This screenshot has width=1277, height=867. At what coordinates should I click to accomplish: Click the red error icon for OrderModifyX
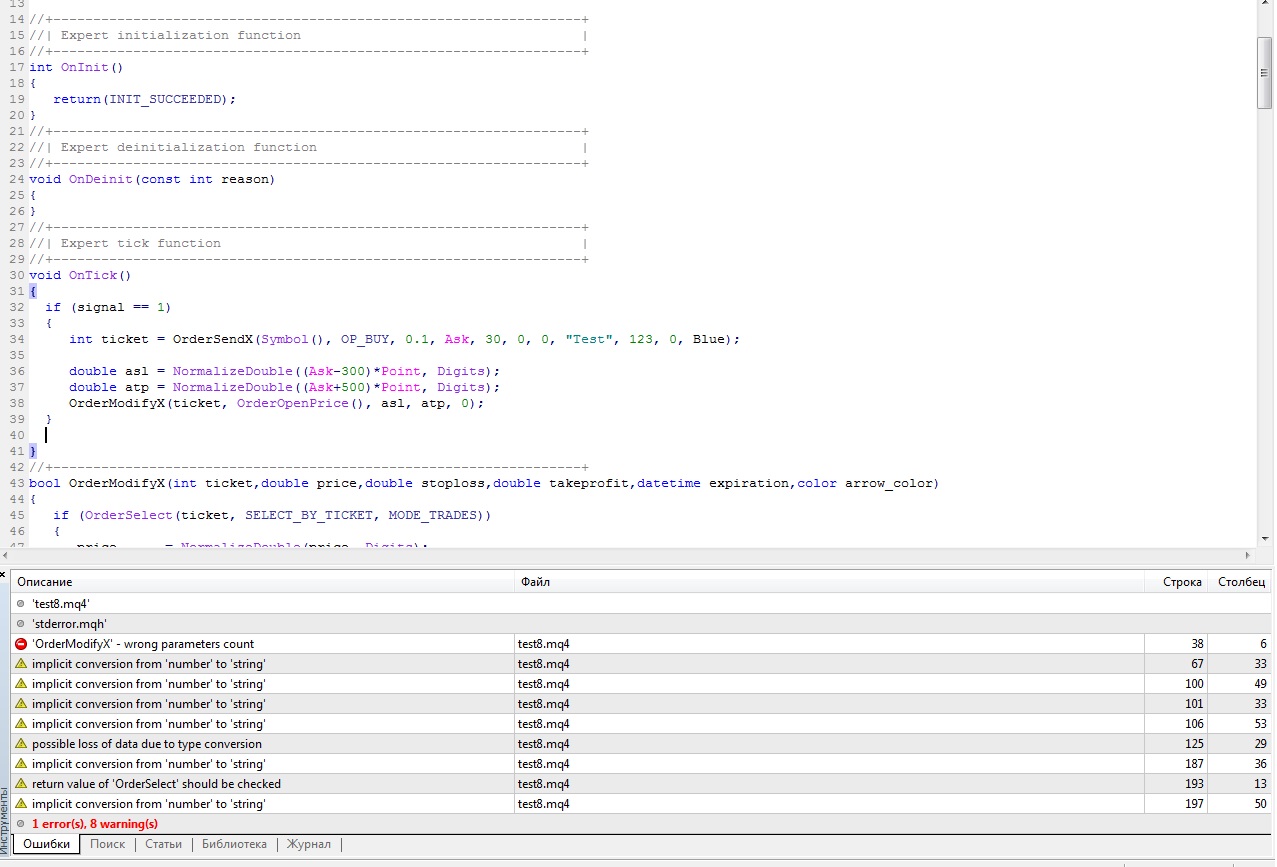(21, 644)
